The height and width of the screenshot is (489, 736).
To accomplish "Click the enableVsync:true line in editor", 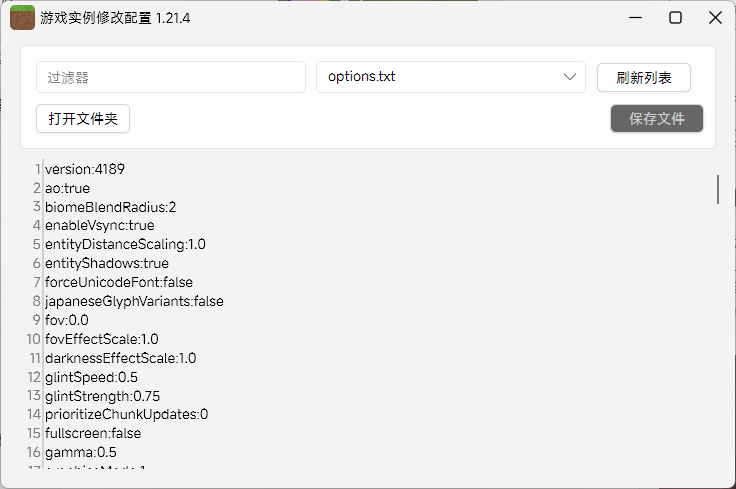I will pos(100,226).
